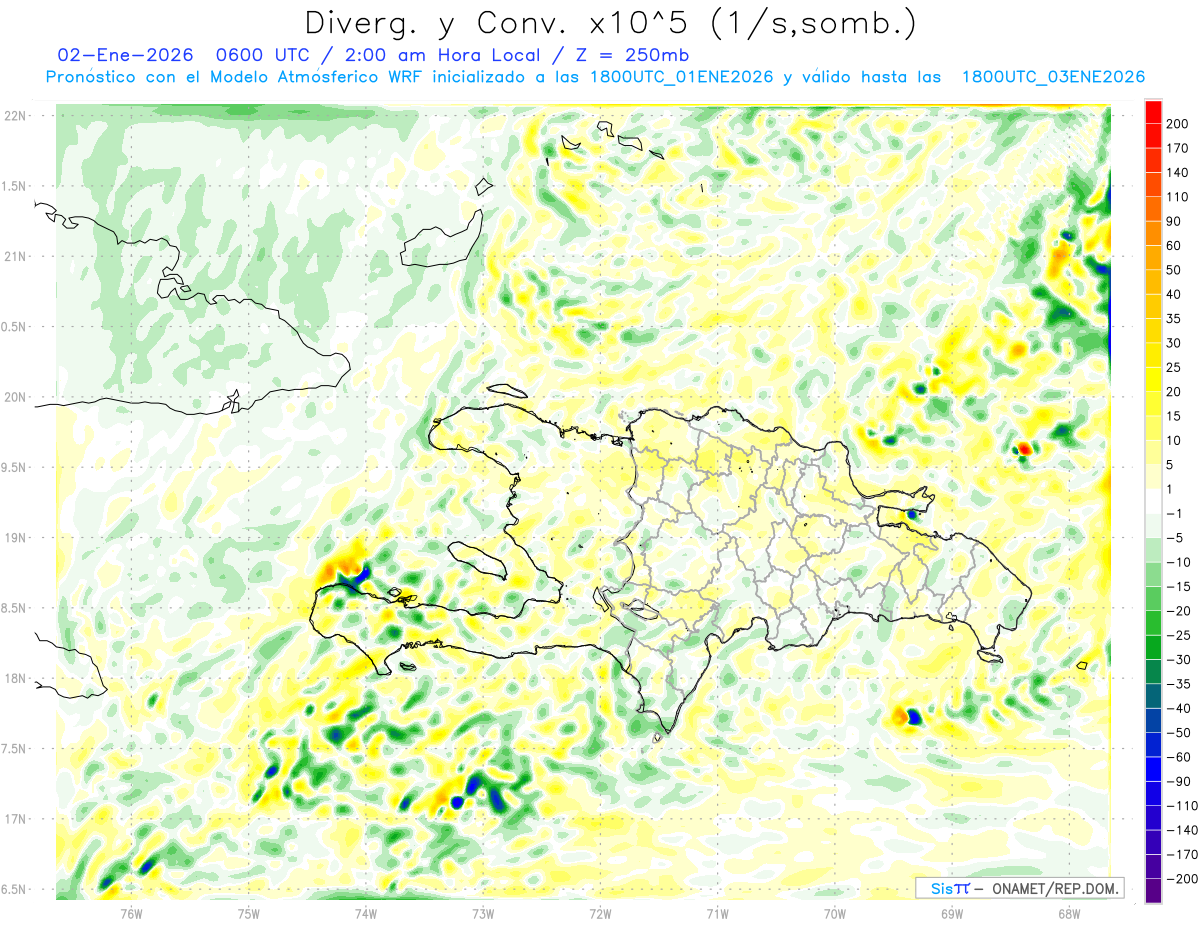
Task: Click the colorbar swatch between -90 and -110
Action: point(1153,794)
